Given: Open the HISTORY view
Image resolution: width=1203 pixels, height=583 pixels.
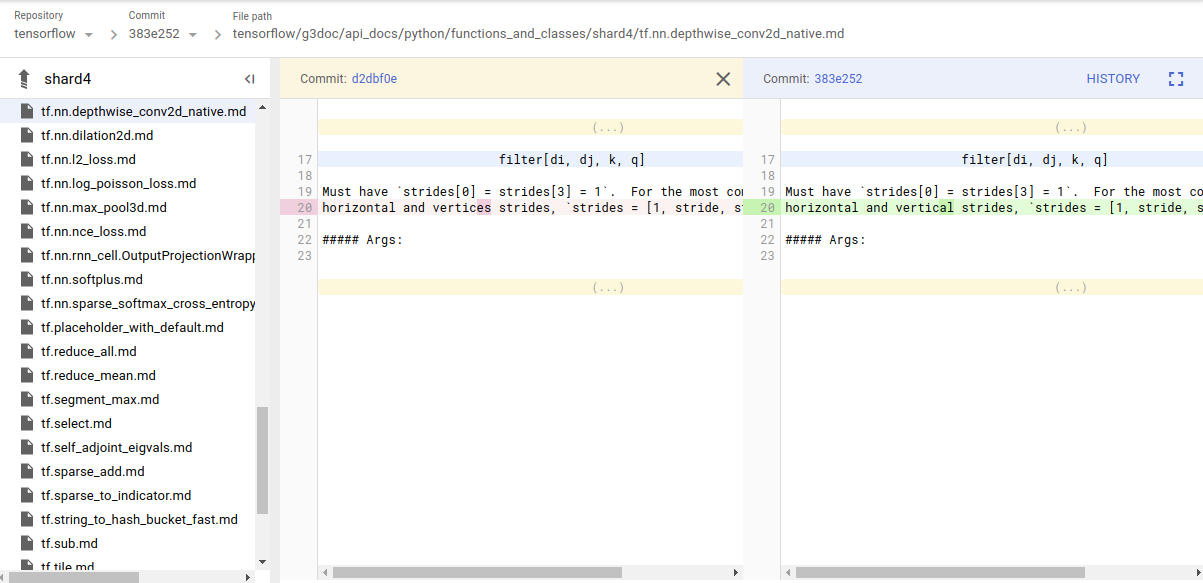Looking at the screenshot, I should (x=1113, y=79).
